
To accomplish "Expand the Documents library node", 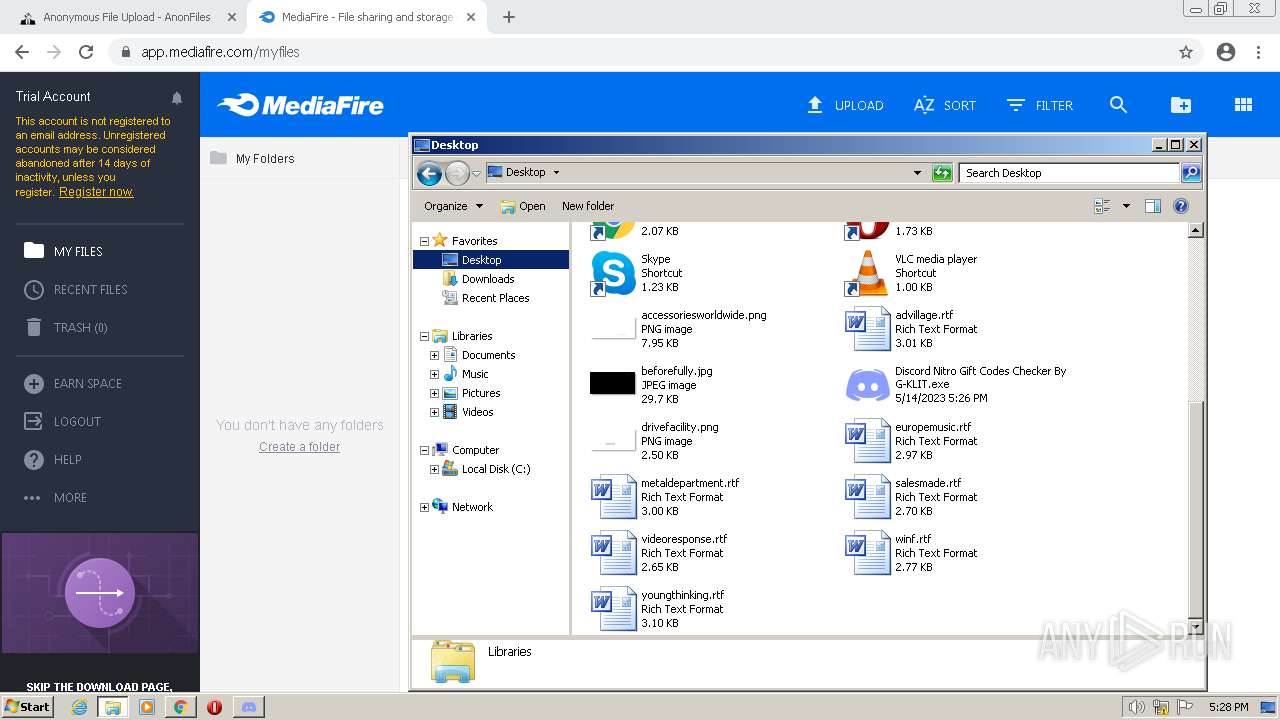I will pyautogui.click(x=434, y=355).
